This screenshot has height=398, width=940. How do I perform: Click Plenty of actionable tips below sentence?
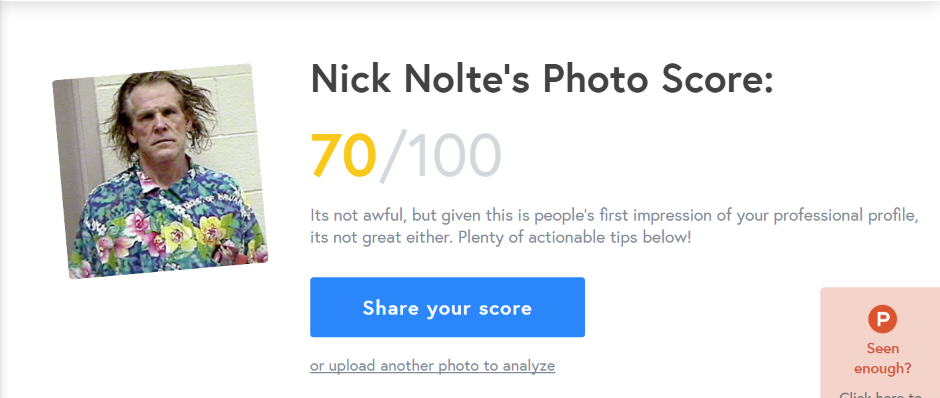pos(574,237)
